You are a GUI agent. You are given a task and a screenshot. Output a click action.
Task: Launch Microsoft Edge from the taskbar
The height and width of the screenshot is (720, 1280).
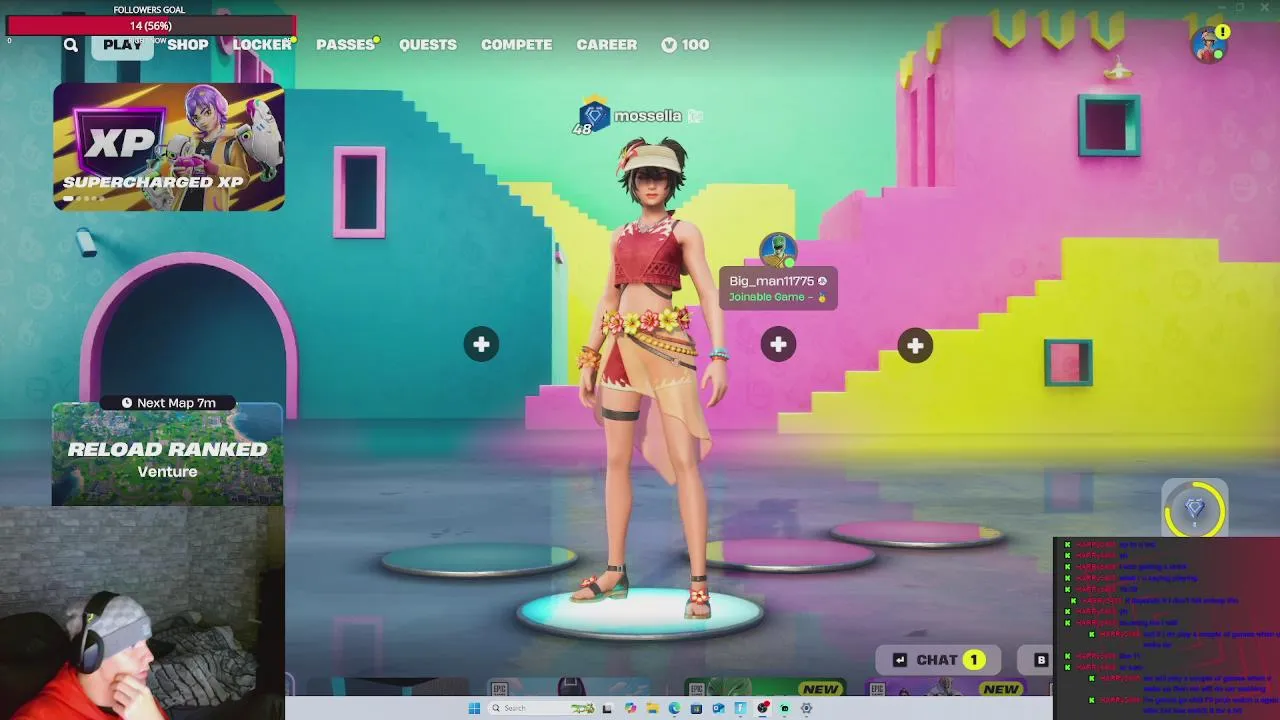(674, 708)
